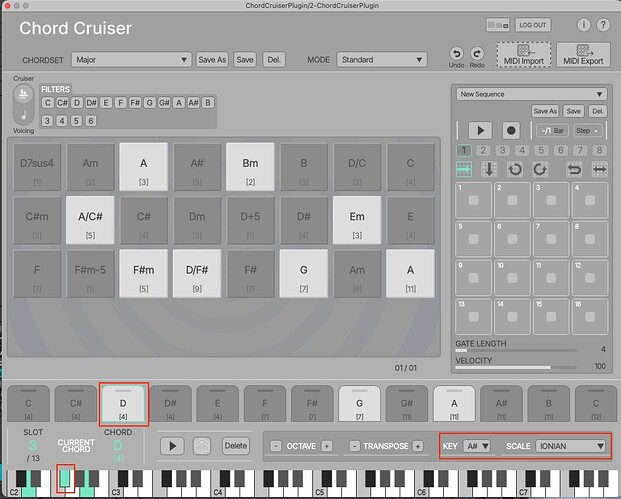
Task: Click sequence Del. button
Action: click(598, 111)
